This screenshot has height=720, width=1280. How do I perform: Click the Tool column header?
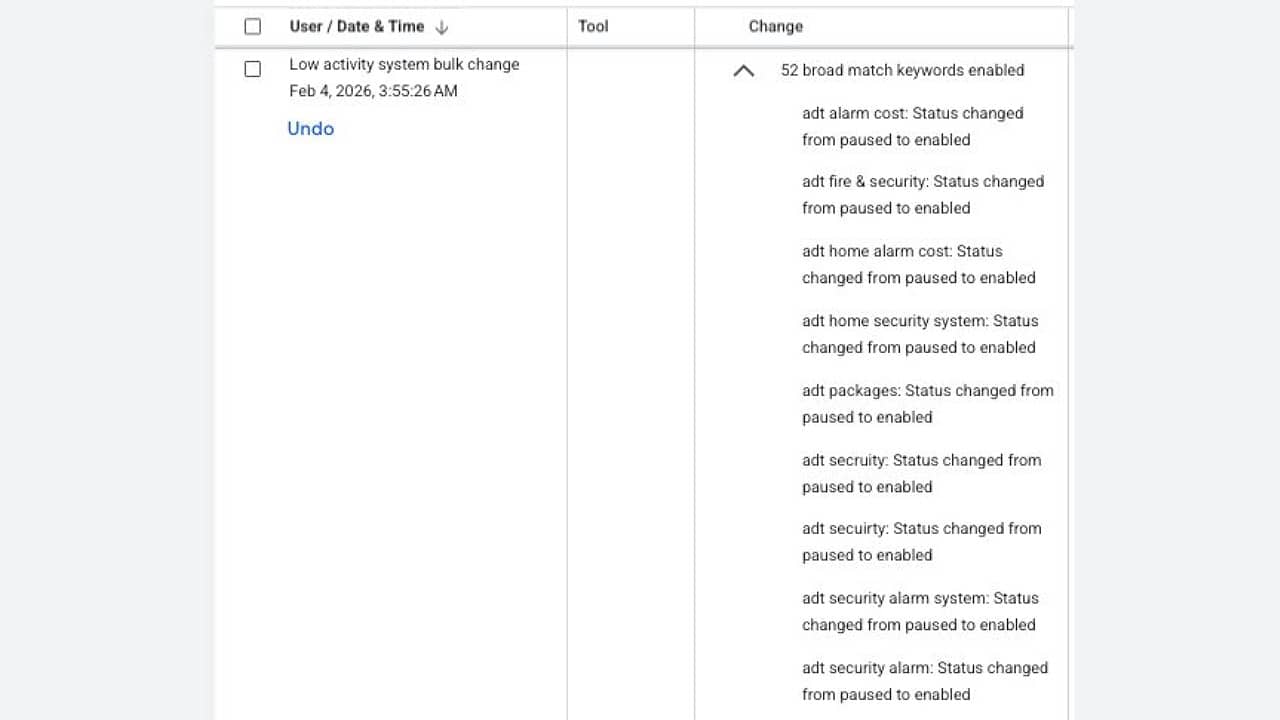tap(593, 27)
